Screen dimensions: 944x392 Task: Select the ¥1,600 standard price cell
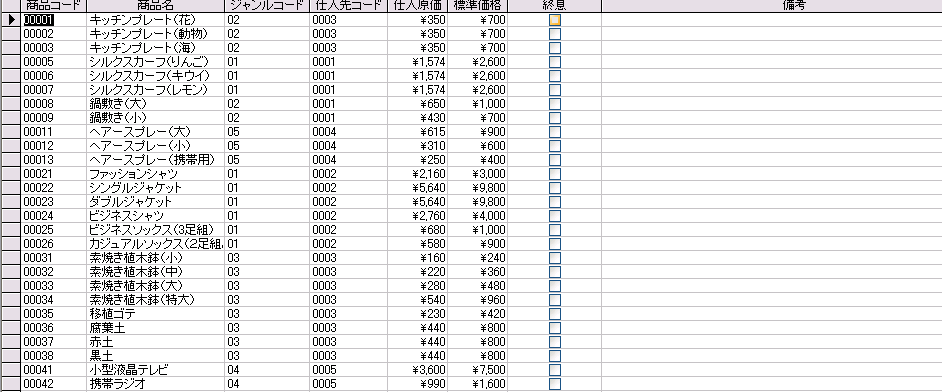pyautogui.click(x=477, y=384)
